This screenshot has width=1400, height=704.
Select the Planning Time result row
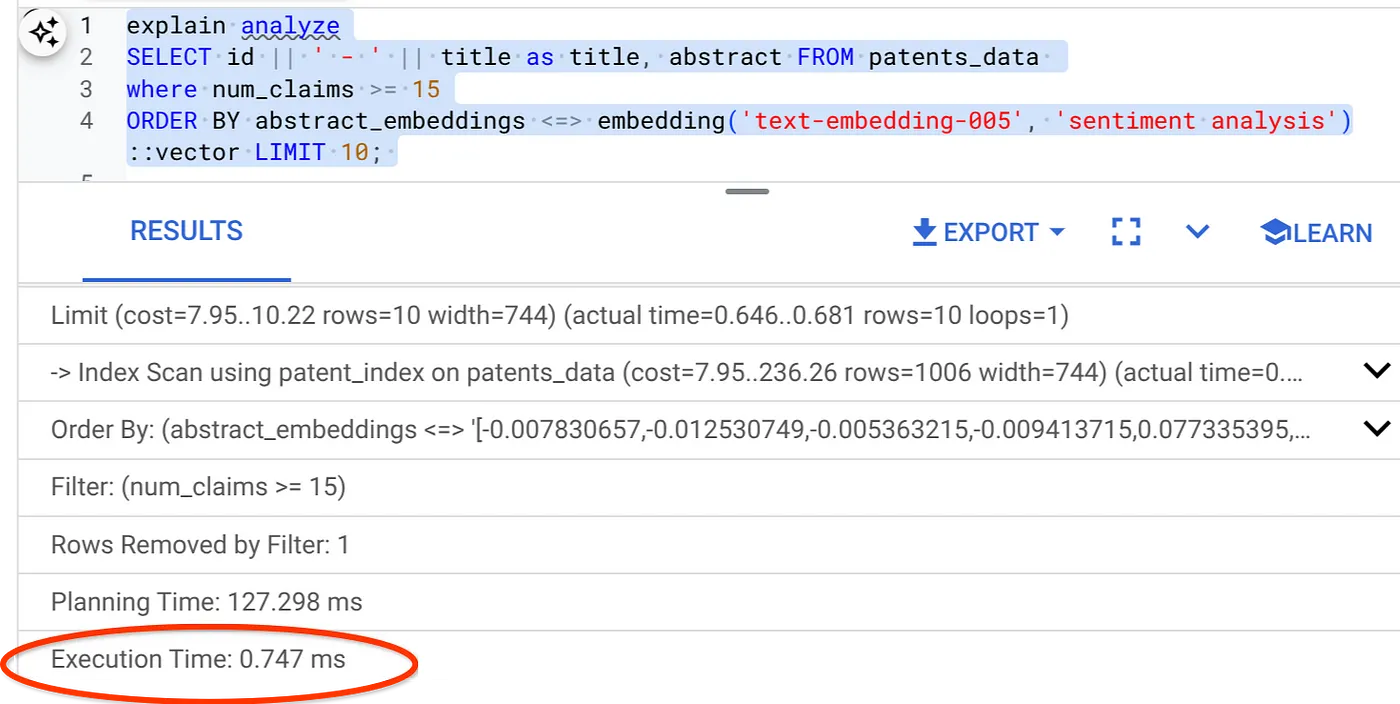(206, 602)
